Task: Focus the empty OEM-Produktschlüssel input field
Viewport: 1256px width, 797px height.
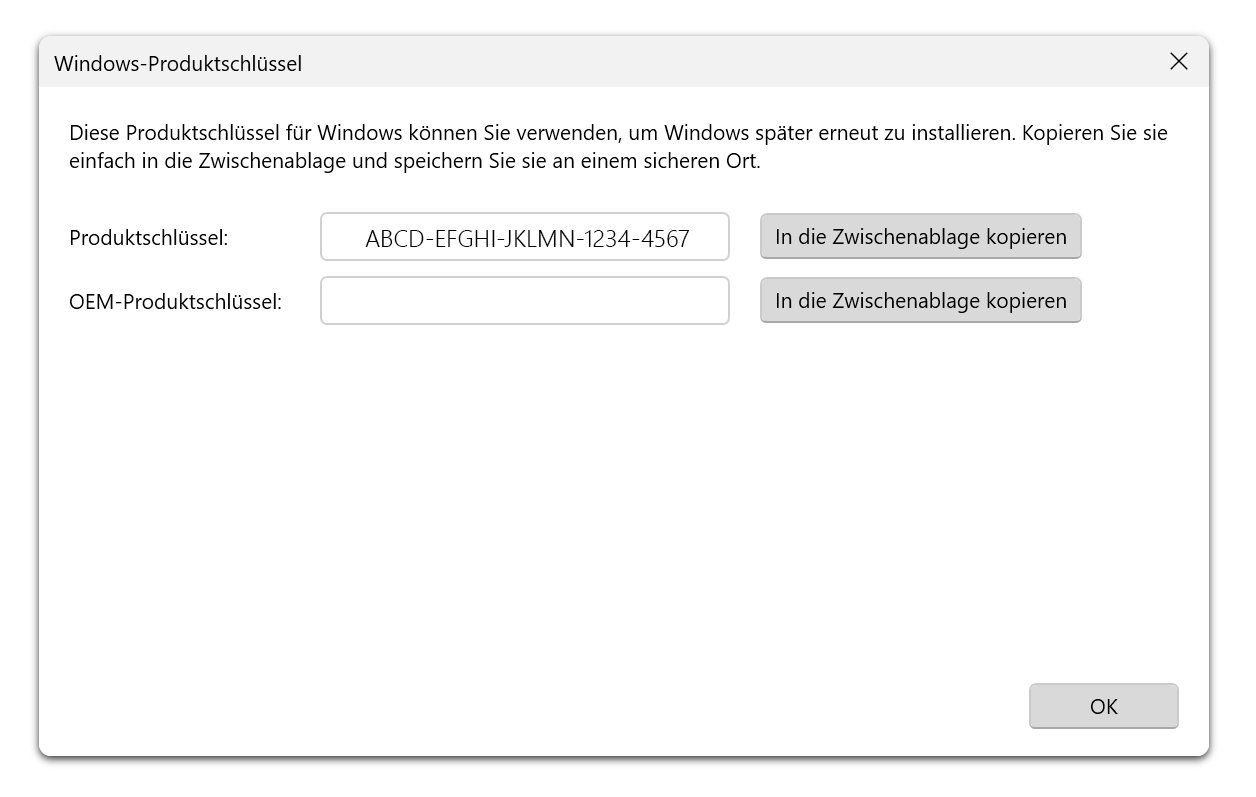Action: 524,301
